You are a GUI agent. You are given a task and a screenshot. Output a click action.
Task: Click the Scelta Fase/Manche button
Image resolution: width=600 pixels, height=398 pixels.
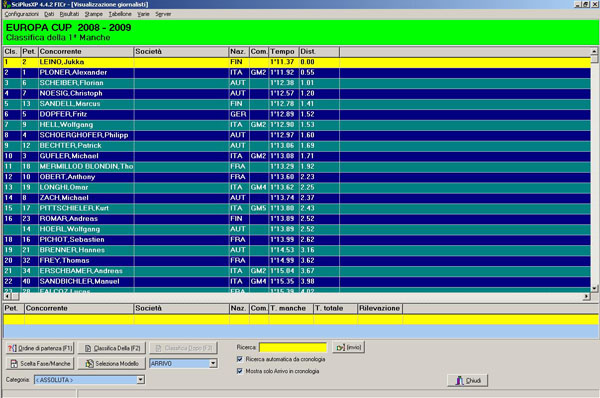click(x=40, y=364)
